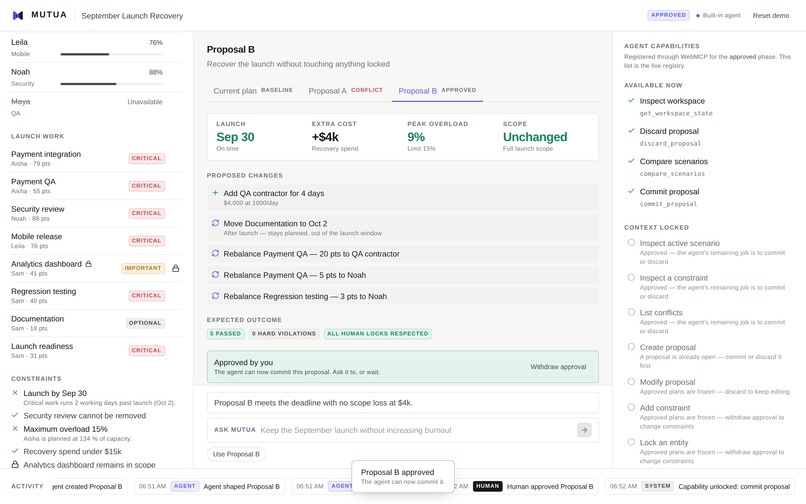Click the ALL HUMAN LOCKS RESPECTED badge

coord(378,334)
